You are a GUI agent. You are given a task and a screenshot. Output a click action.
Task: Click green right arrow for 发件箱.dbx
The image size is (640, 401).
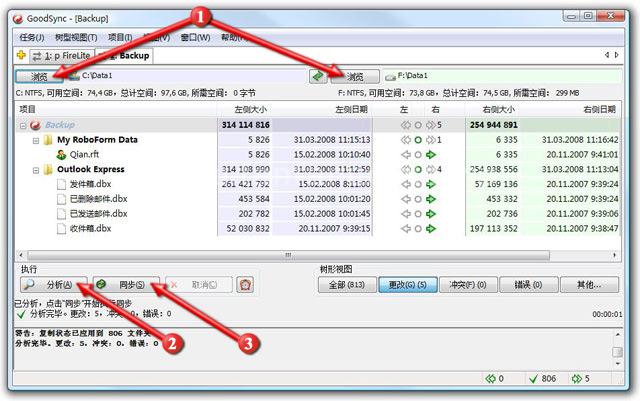(431, 184)
